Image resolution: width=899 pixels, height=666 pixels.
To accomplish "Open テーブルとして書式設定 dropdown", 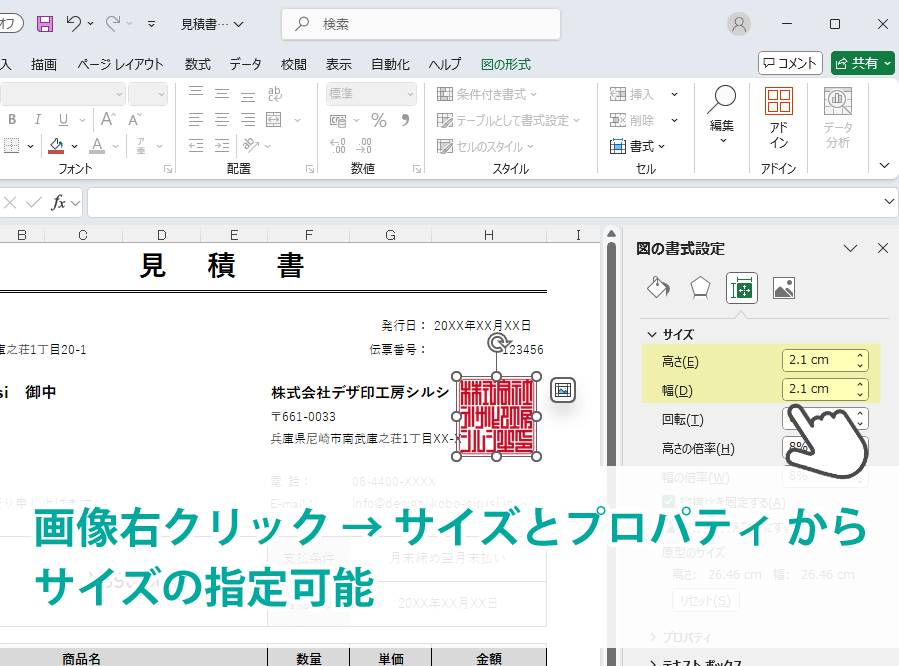I will click(508, 120).
